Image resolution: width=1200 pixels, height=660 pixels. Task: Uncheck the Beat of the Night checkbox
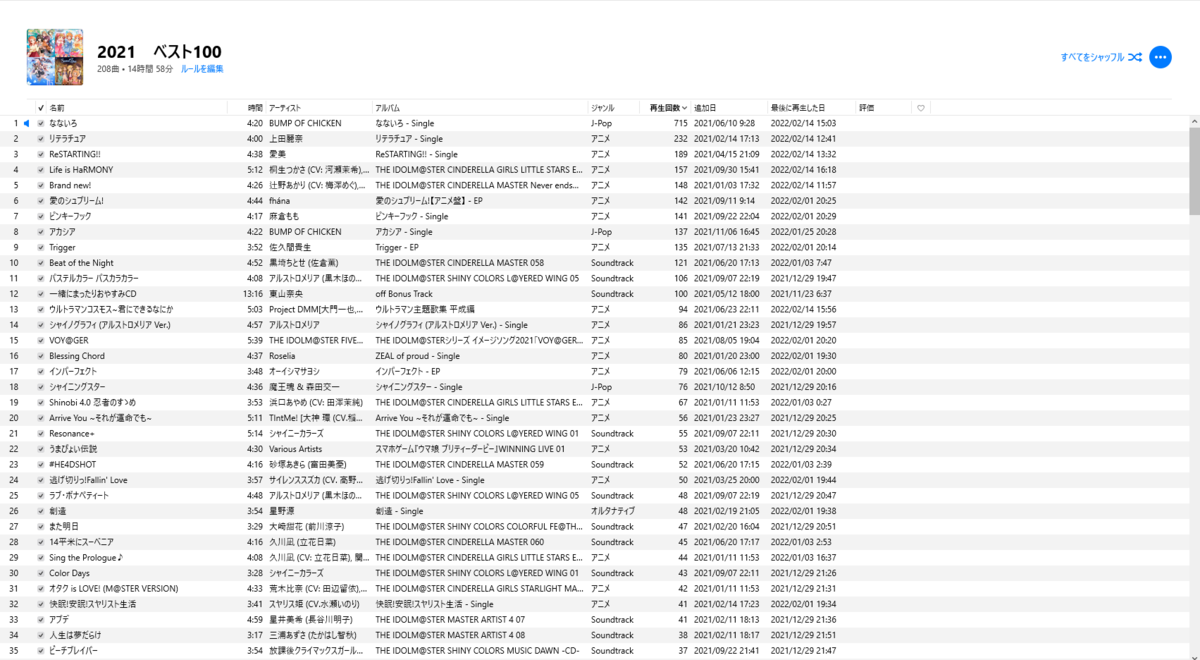coord(41,263)
